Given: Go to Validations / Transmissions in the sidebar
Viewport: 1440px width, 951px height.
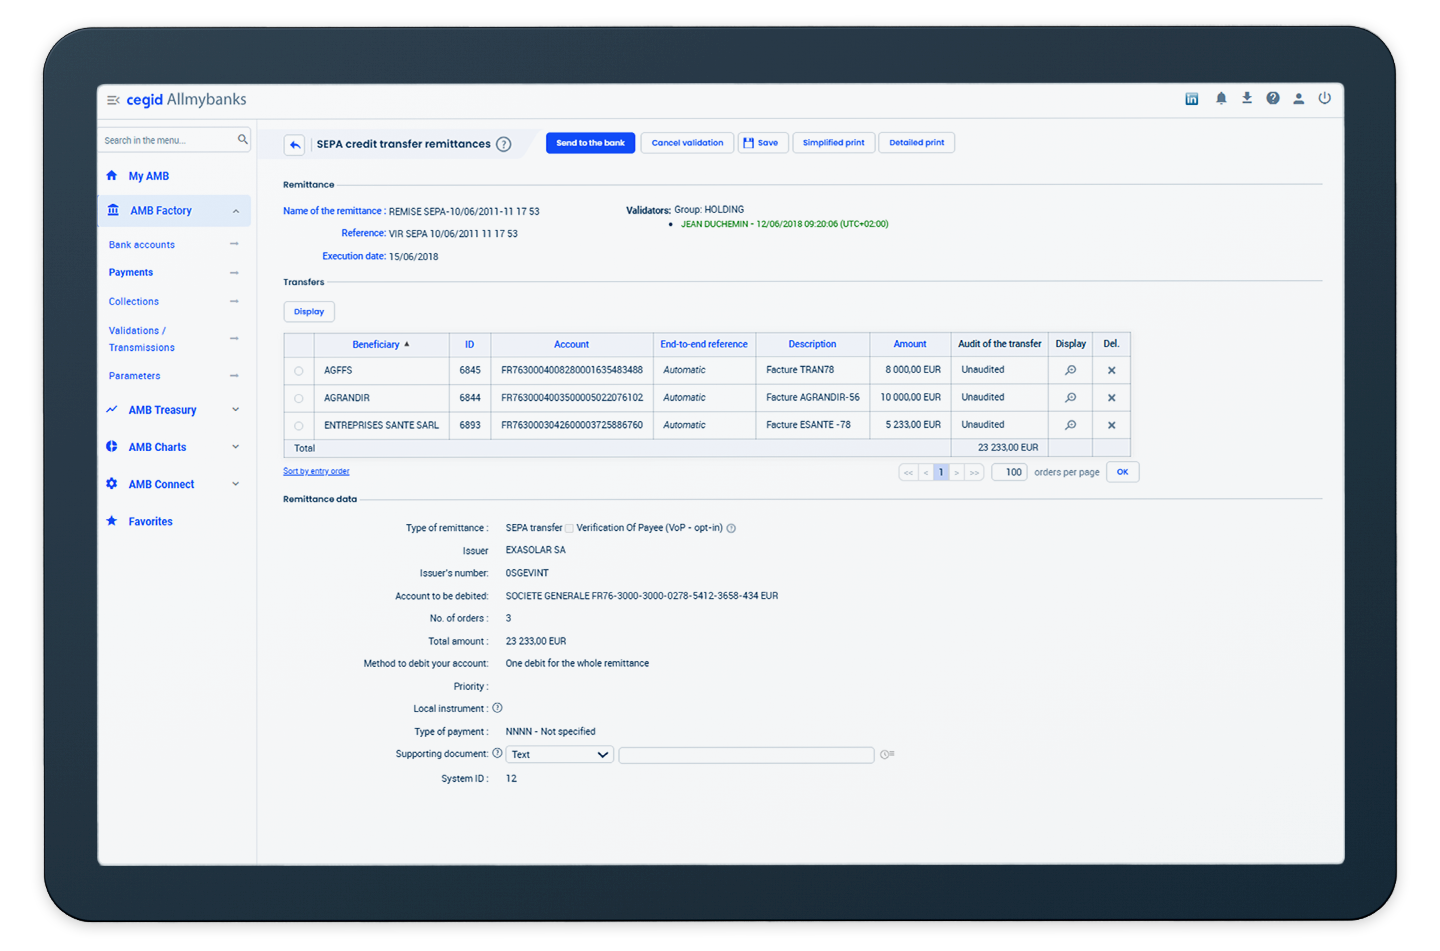Looking at the screenshot, I should point(141,338).
